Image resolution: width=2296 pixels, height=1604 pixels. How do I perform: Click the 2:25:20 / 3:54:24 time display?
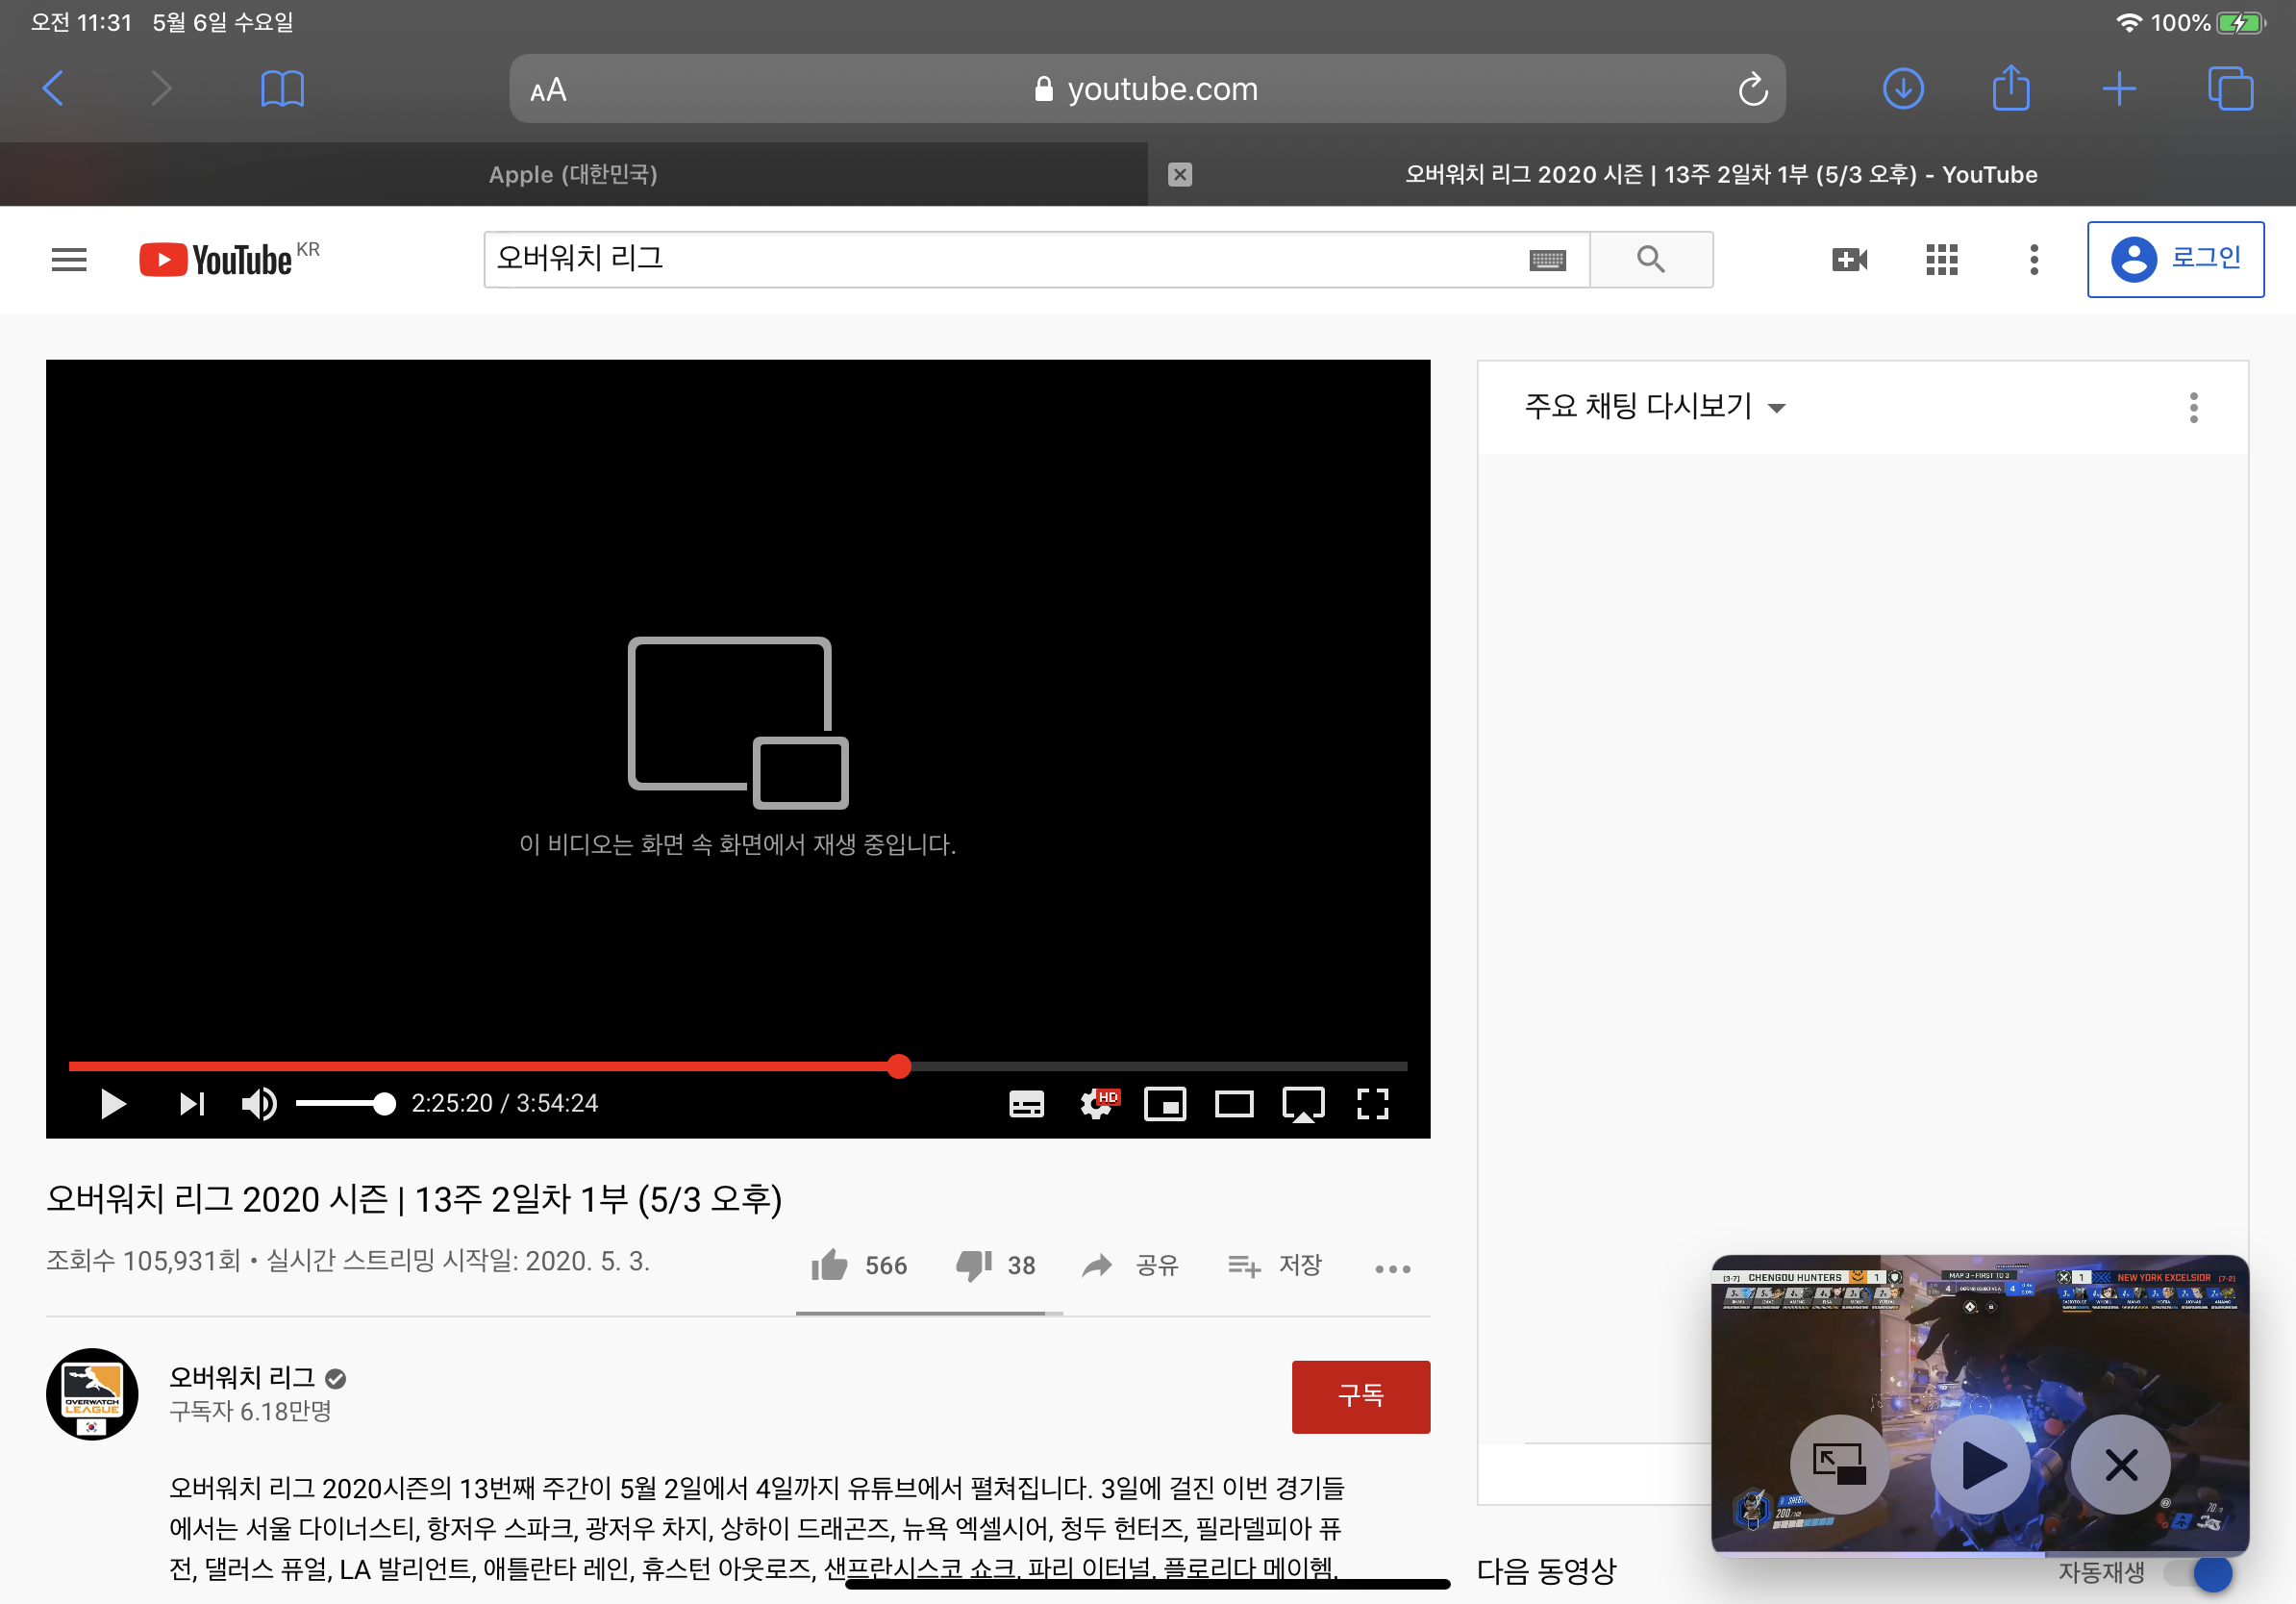point(505,1103)
